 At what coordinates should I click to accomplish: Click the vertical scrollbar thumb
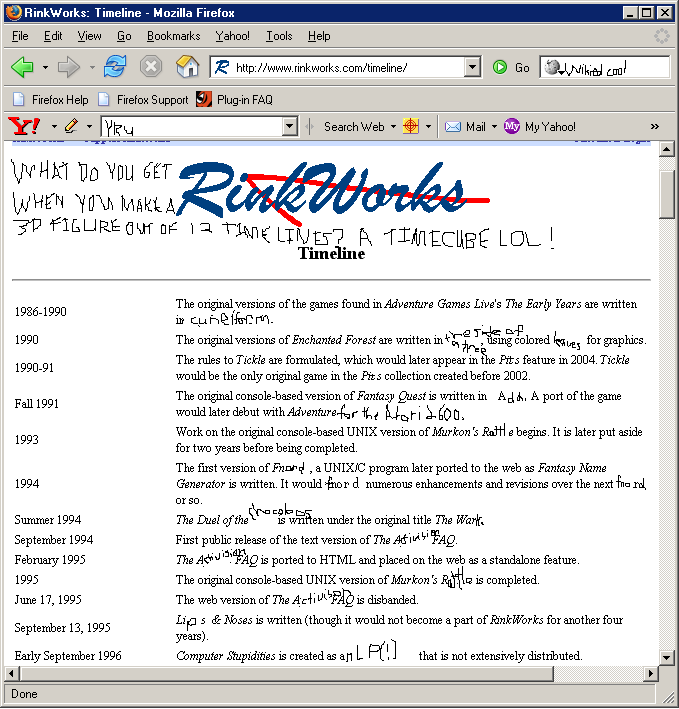pos(667,194)
